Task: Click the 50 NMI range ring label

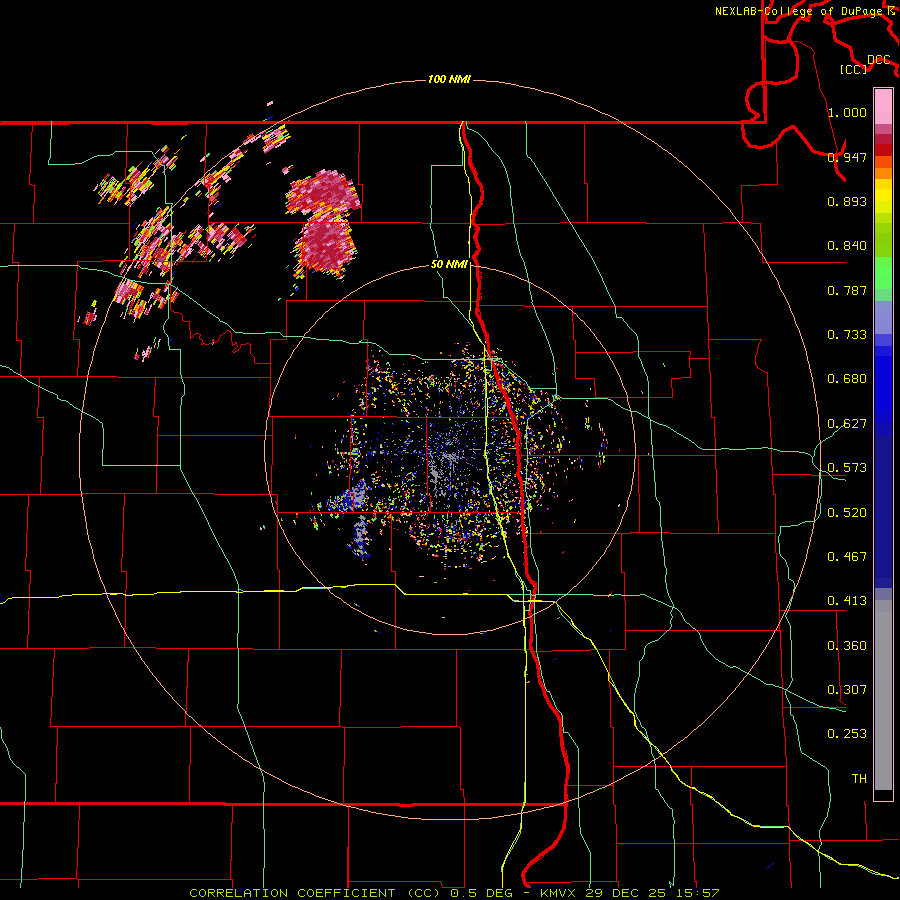Action: pos(449,264)
